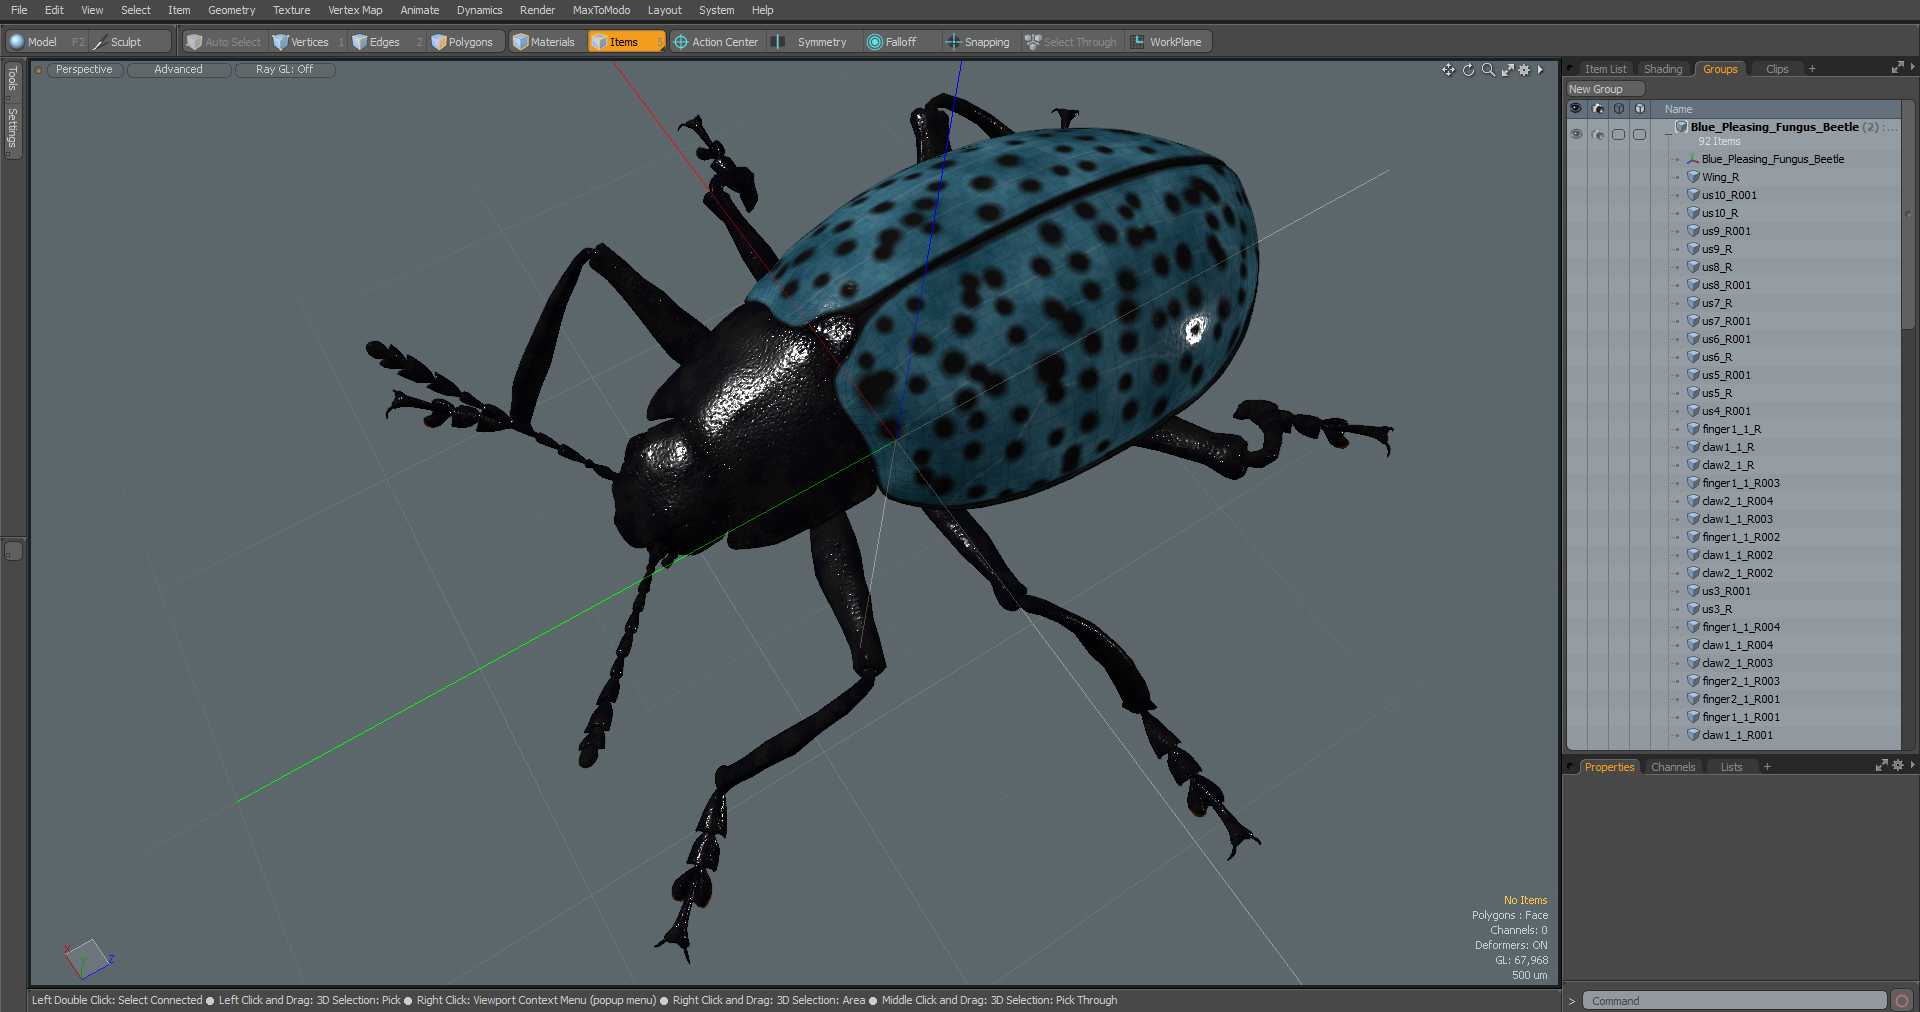Open the Render menu
This screenshot has width=1920, height=1012.
pos(537,10)
